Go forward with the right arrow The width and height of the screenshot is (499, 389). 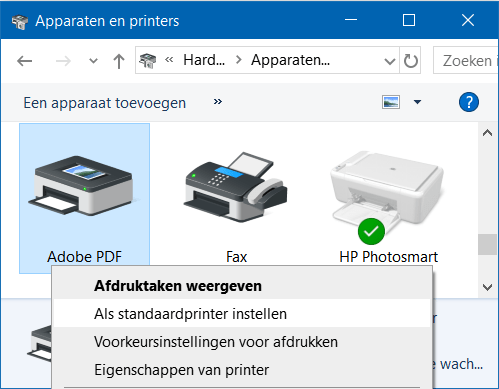[x=63, y=61]
